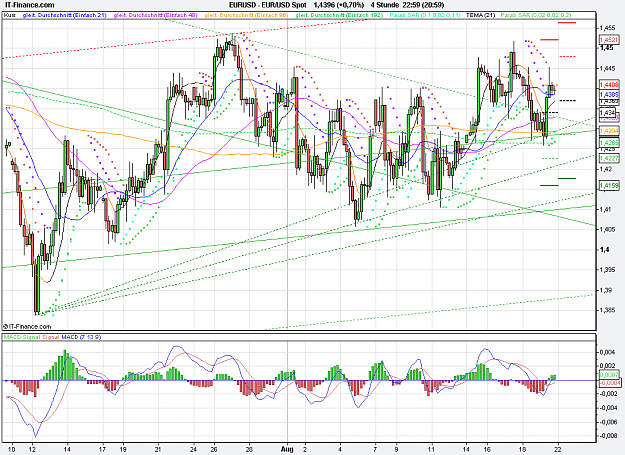
Task: Click the red 1,4408 price tag
Action: [609, 84]
